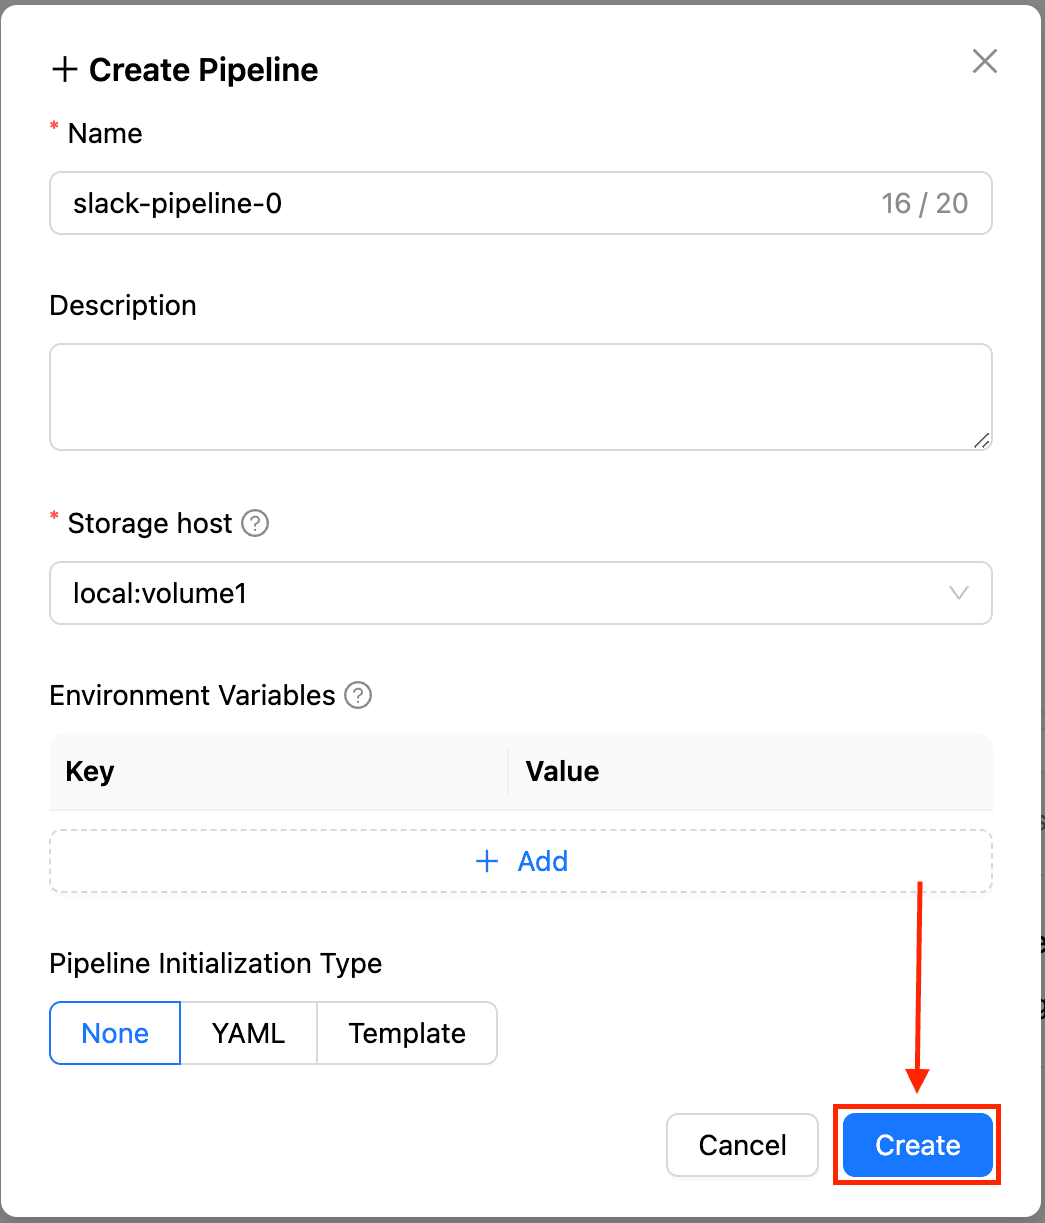Click the Environment Variables help question icon
This screenshot has width=1045, height=1223.
click(358, 695)
